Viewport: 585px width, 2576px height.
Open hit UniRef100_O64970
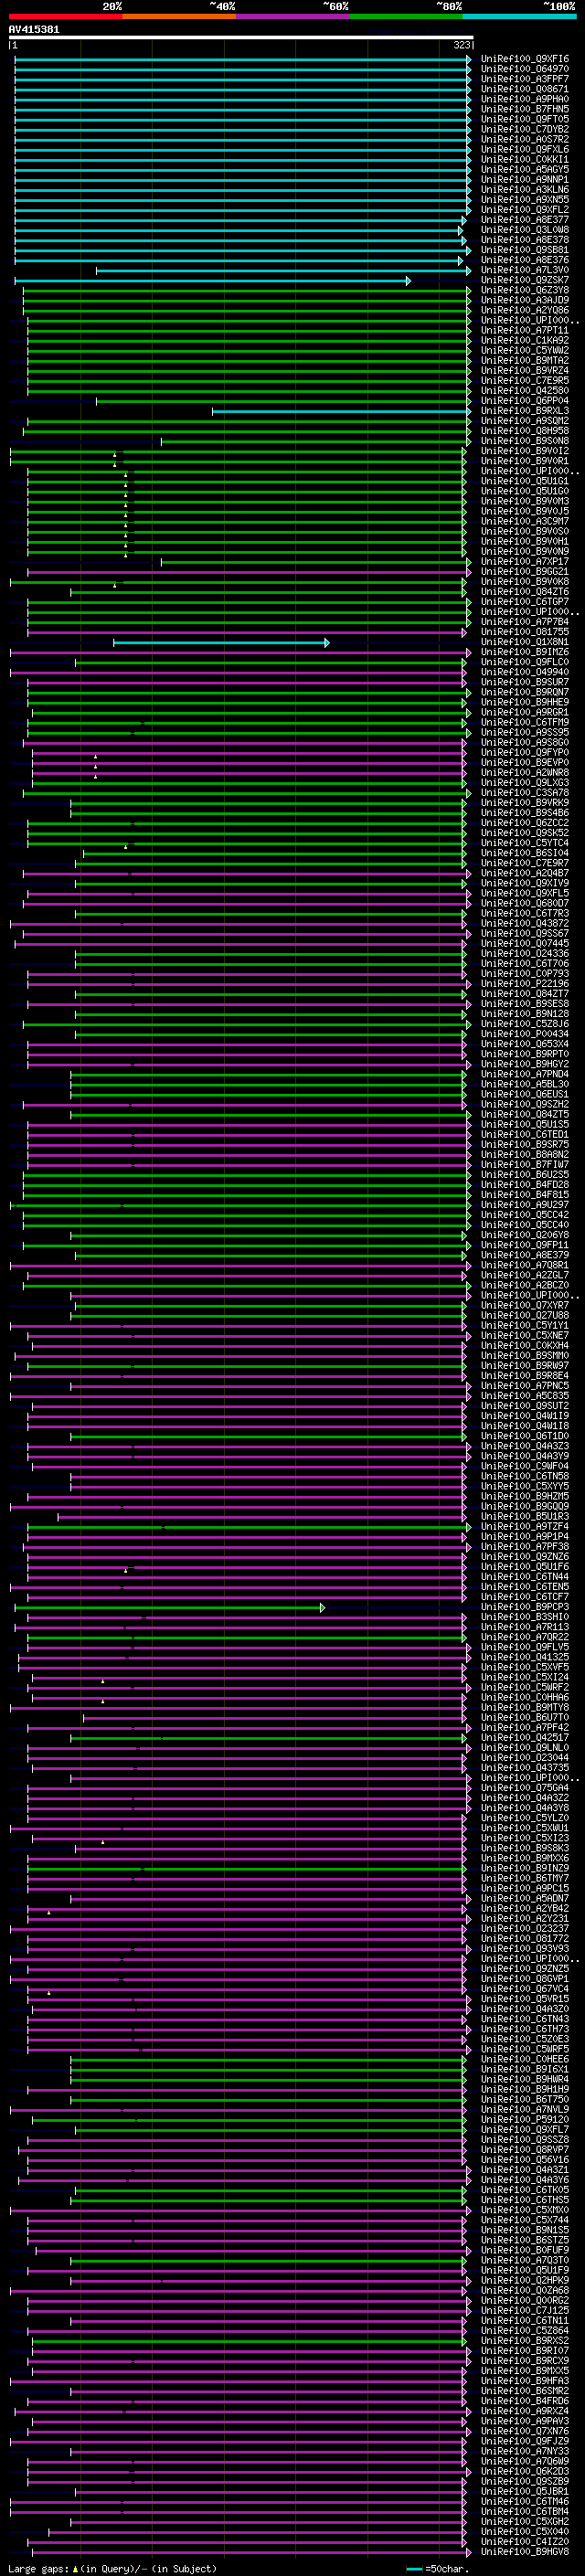tap(525, 69)
